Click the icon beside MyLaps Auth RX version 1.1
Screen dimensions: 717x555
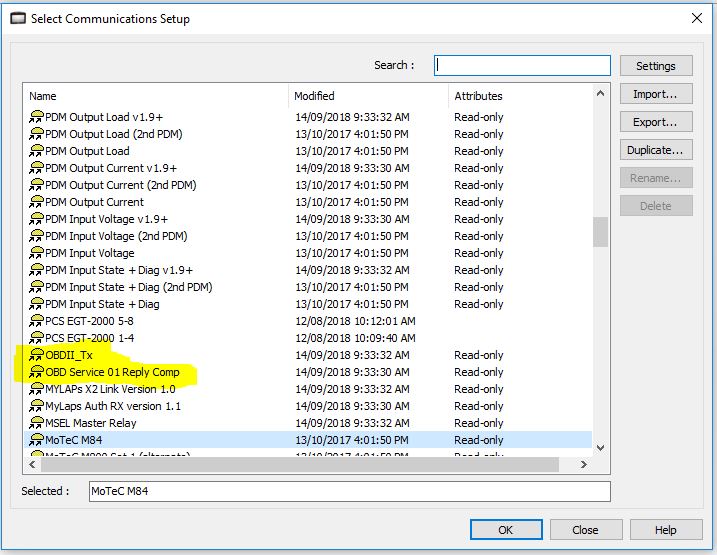[37, 406]
